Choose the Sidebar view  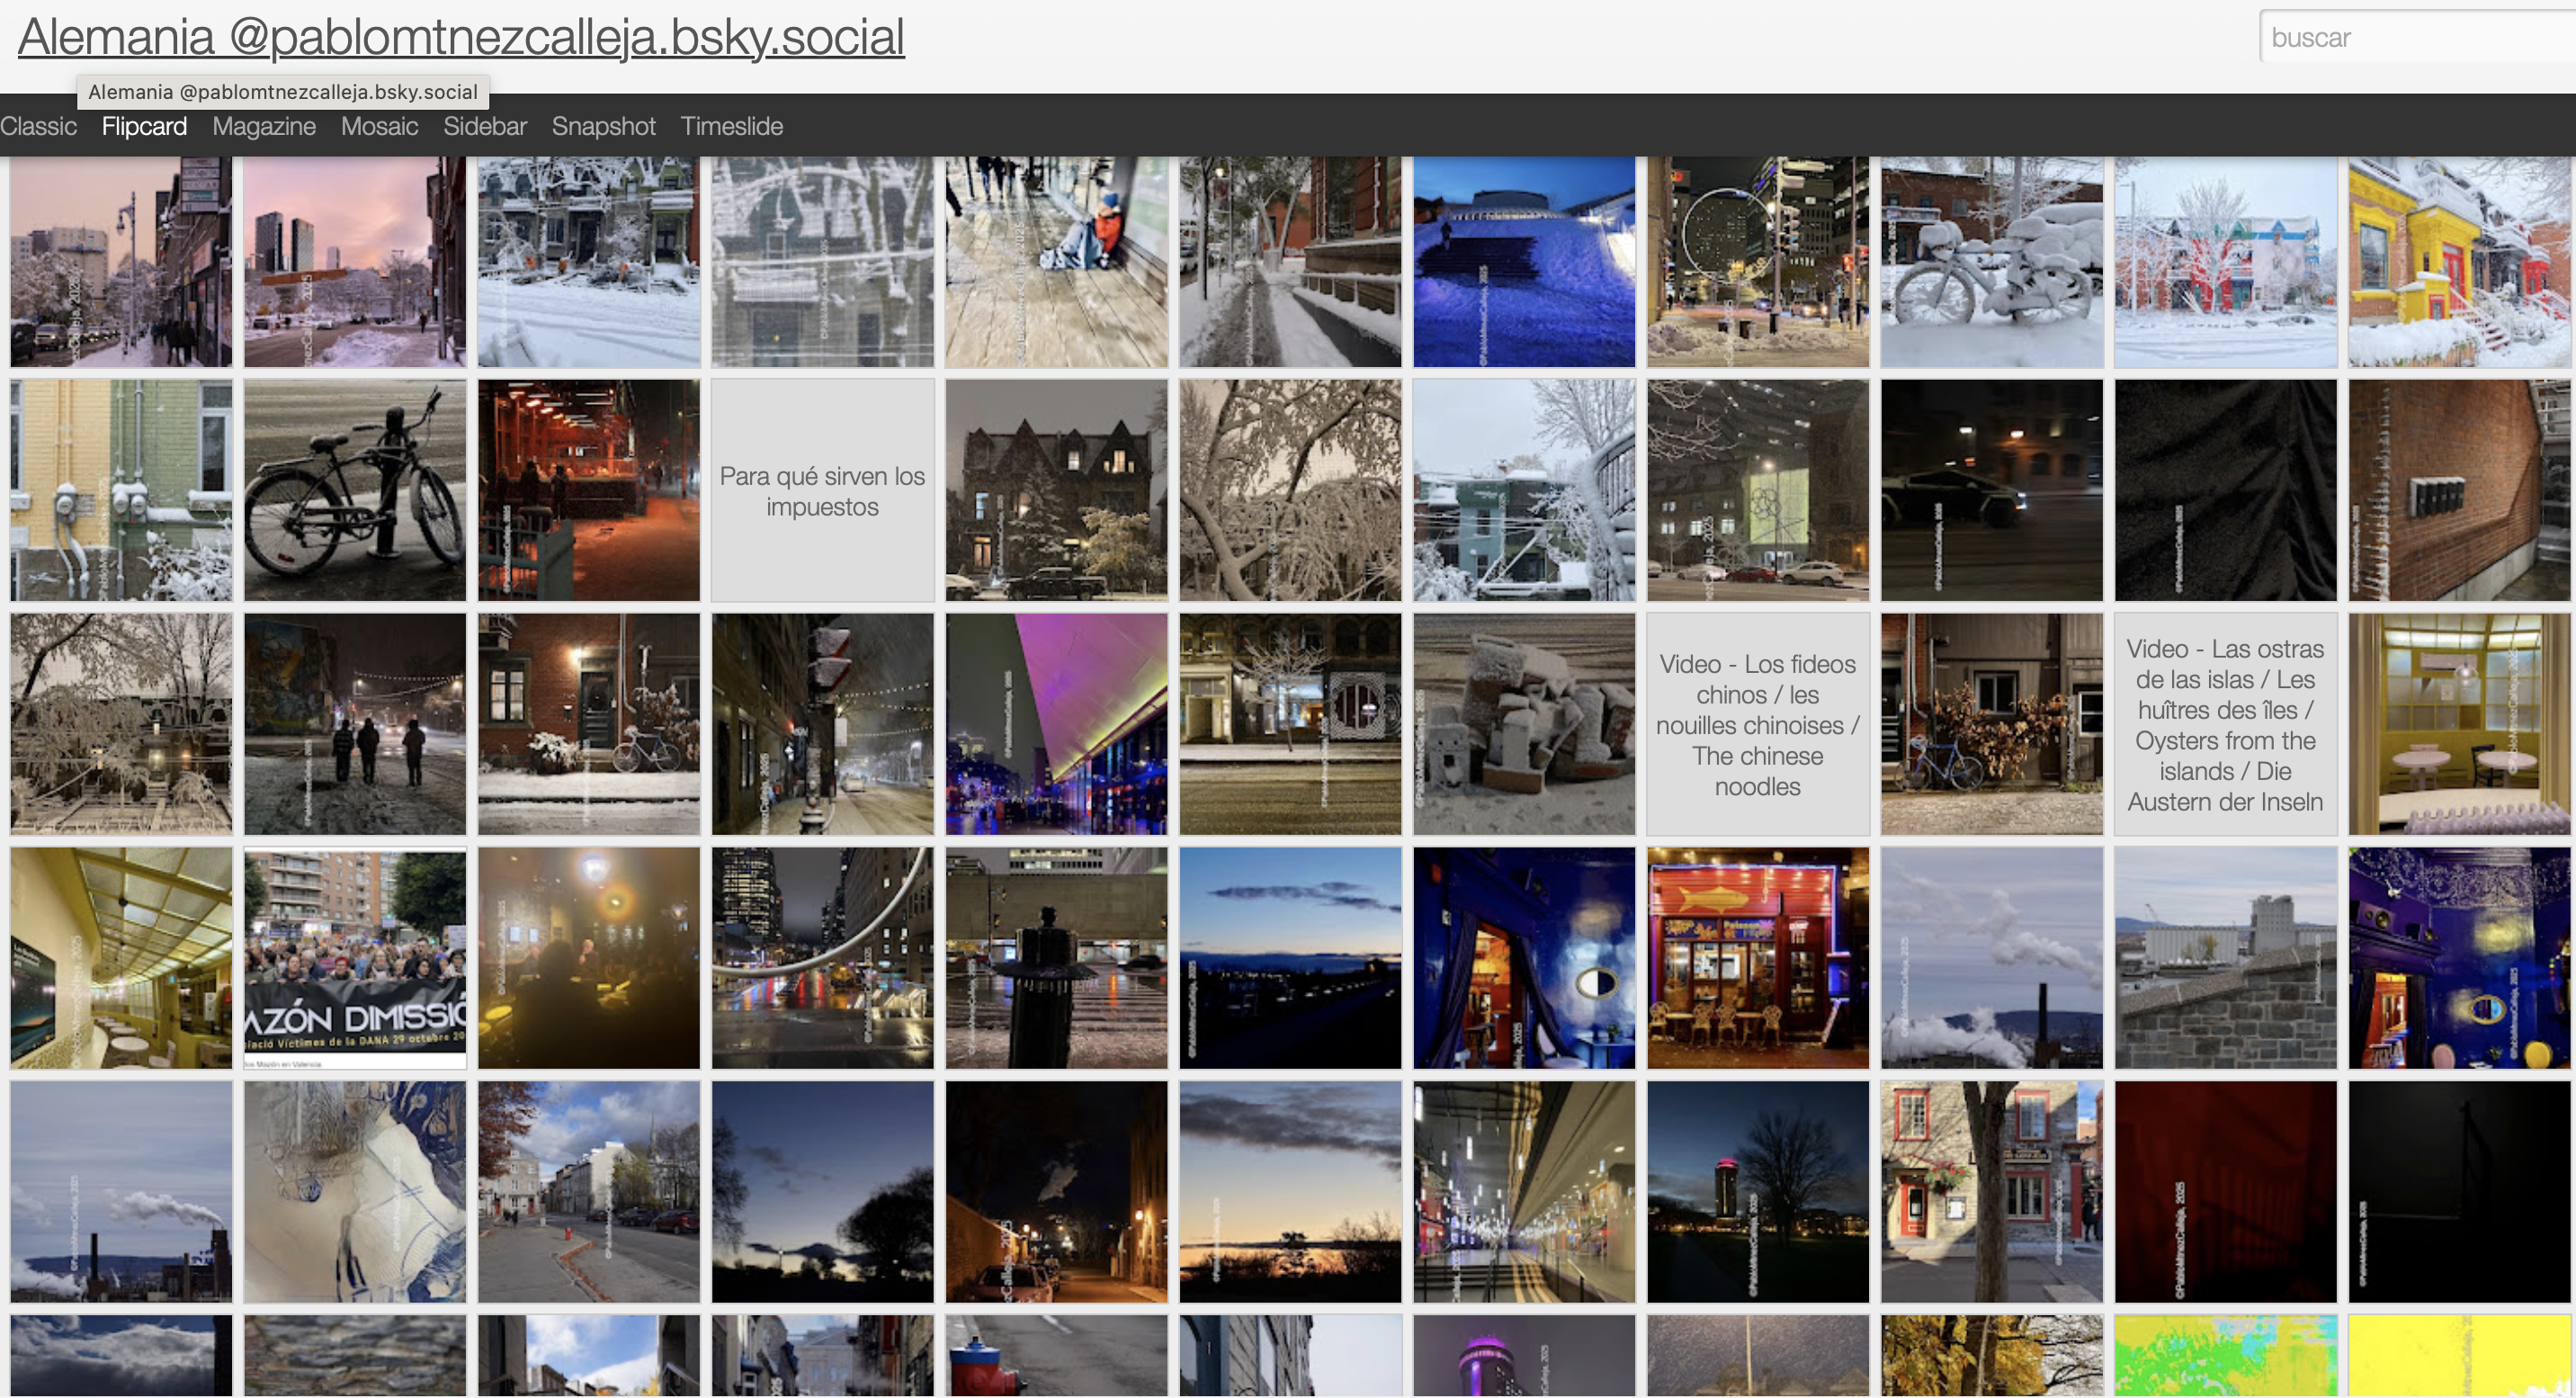tap(485, 127)
